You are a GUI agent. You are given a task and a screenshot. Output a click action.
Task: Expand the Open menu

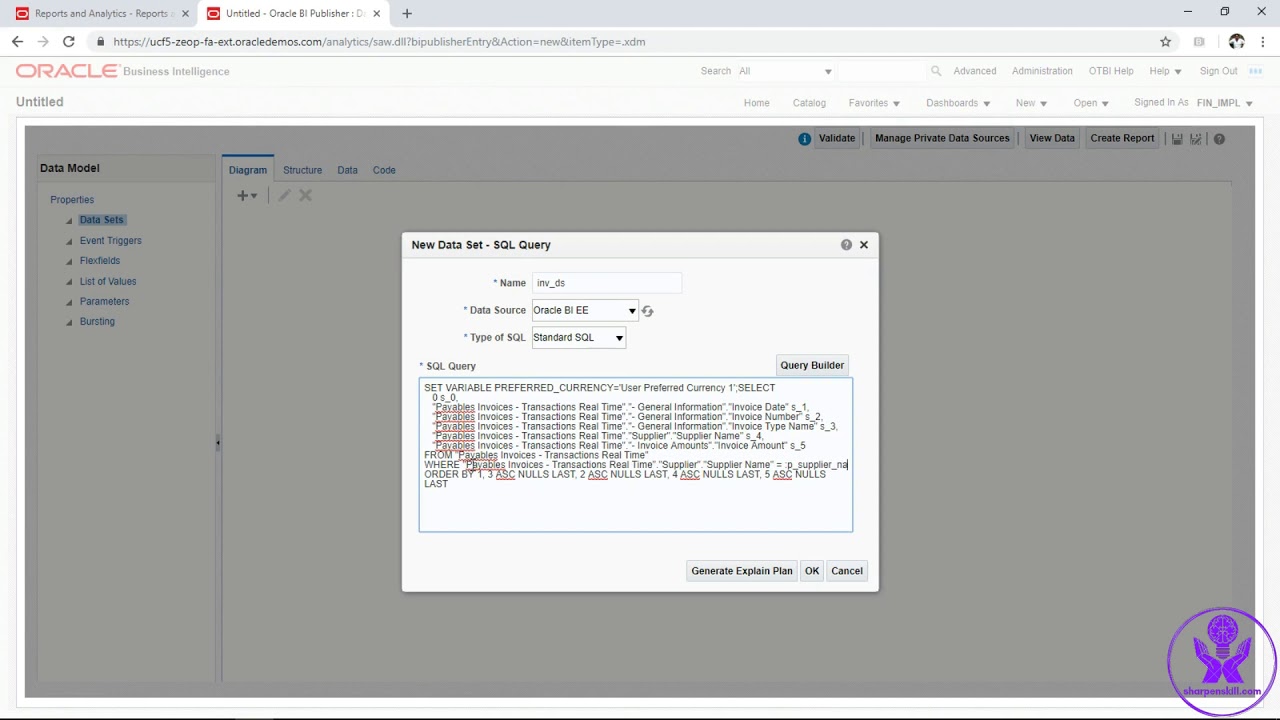coord(1091,103)
